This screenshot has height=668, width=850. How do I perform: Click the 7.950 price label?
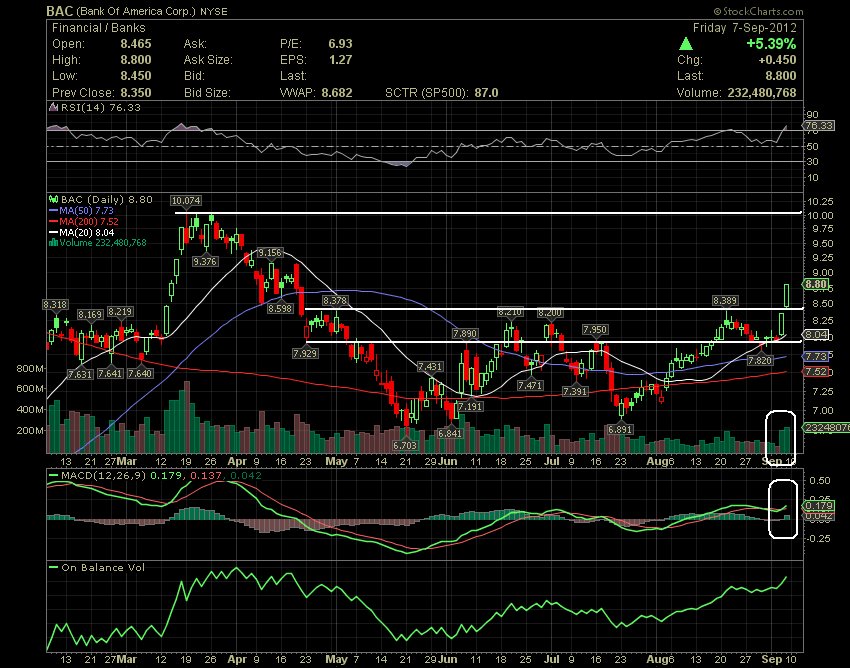[x=595, y=330]
